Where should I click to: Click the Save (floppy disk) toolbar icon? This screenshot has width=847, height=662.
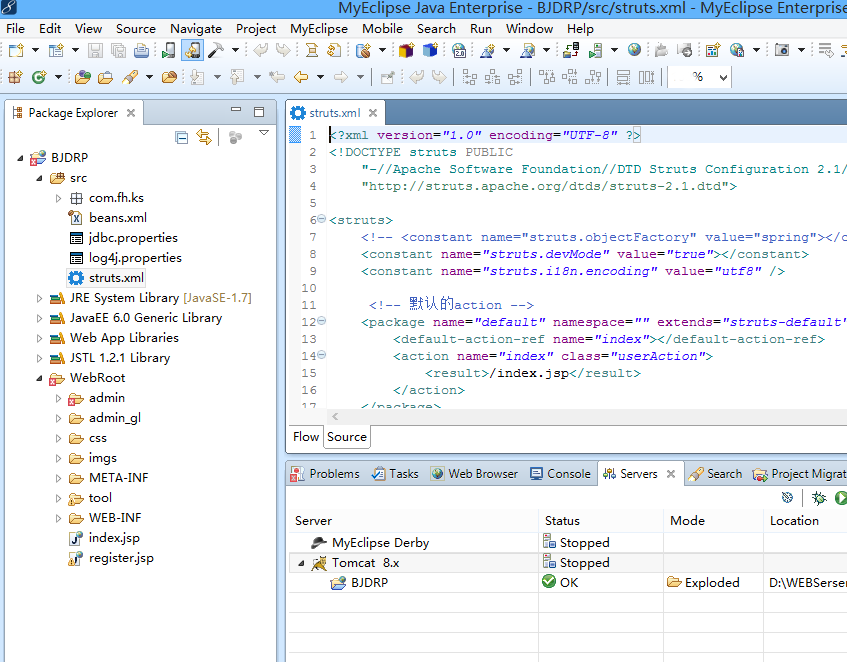(95, 50)
